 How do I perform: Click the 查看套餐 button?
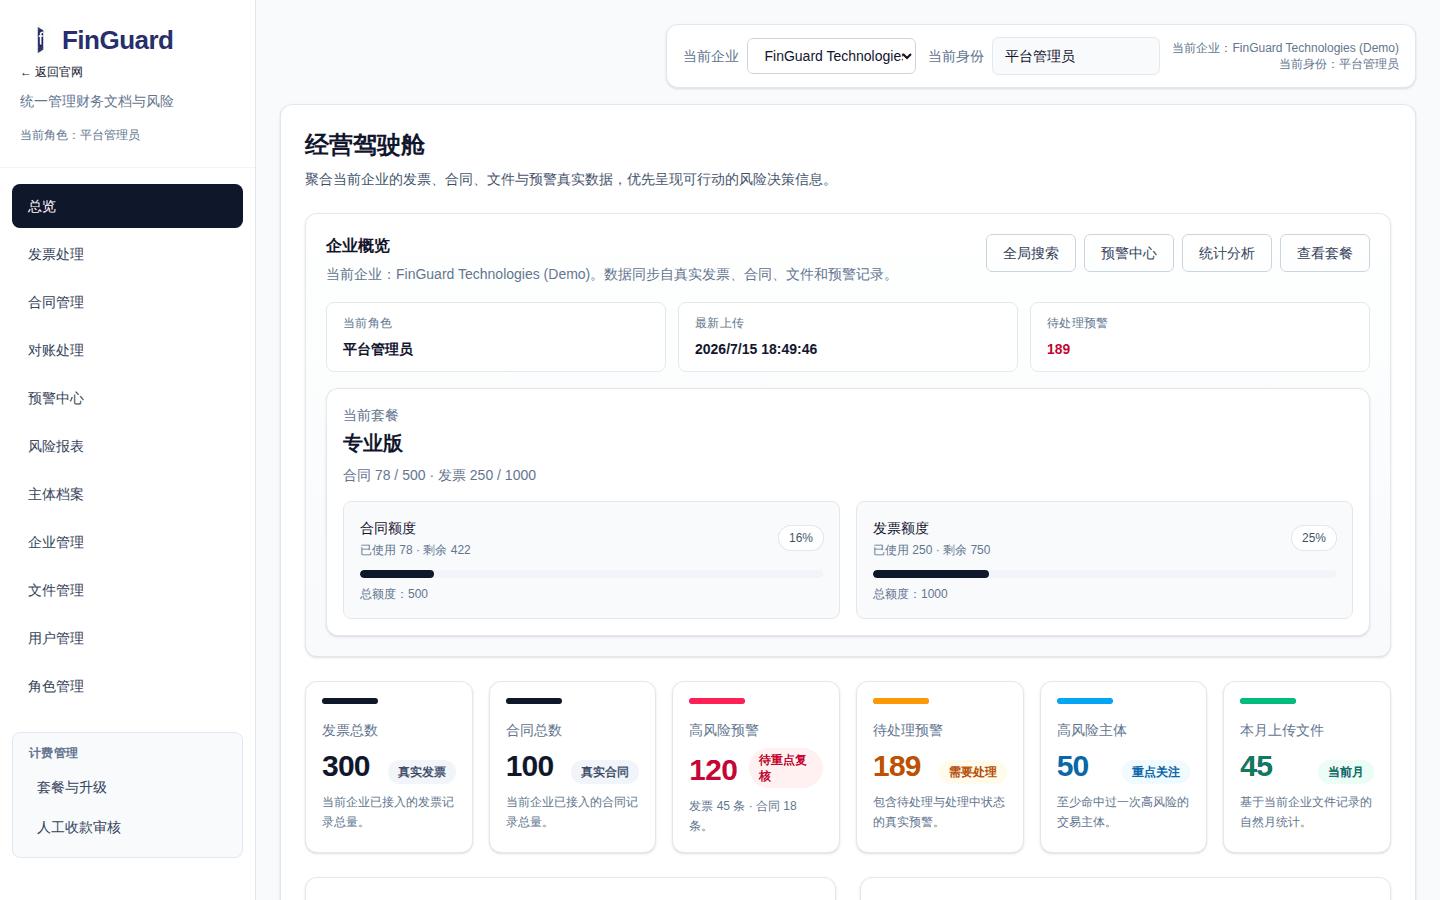1325,253
